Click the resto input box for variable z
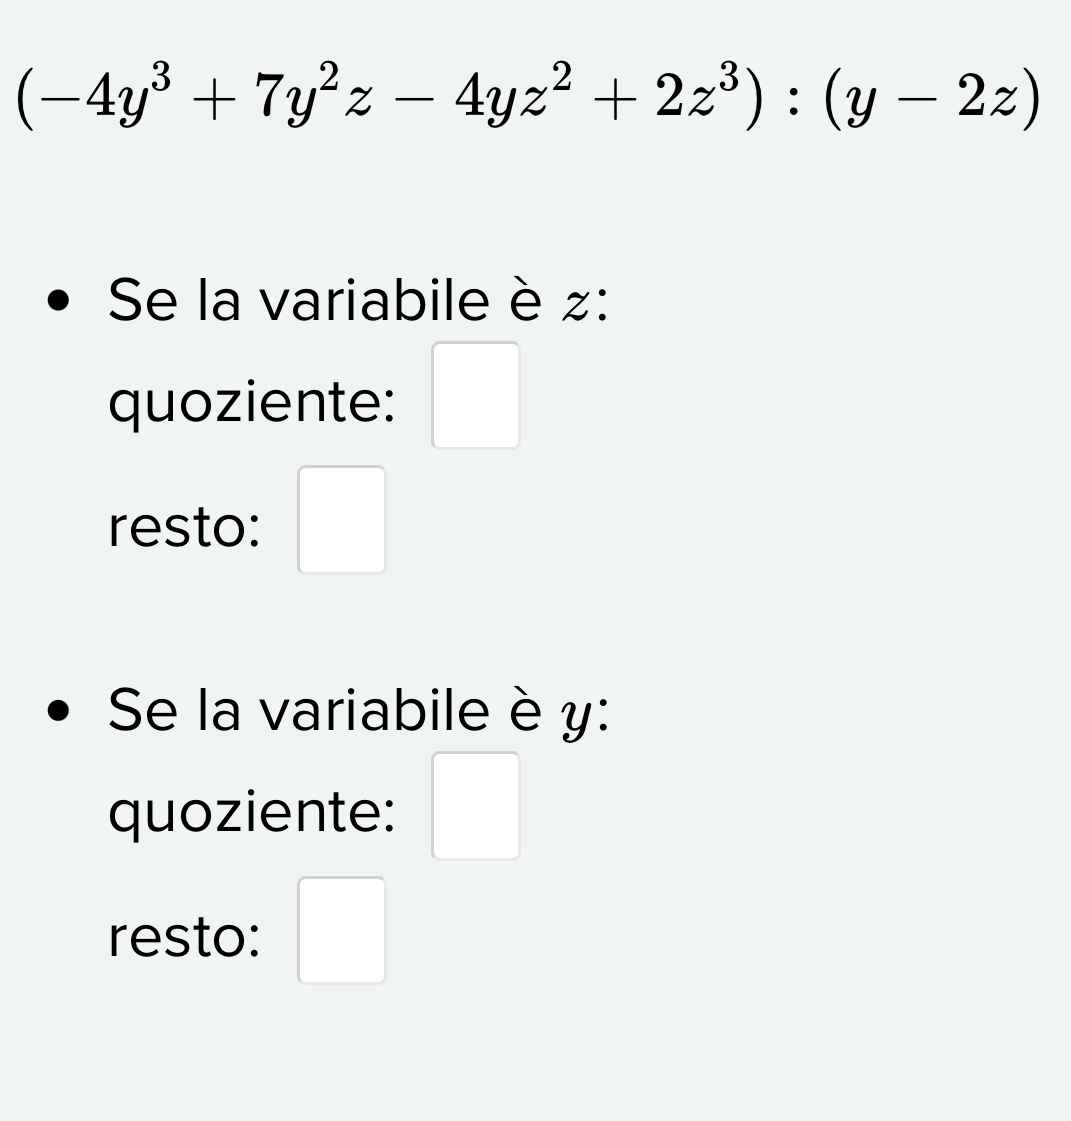 coord(342,520)
